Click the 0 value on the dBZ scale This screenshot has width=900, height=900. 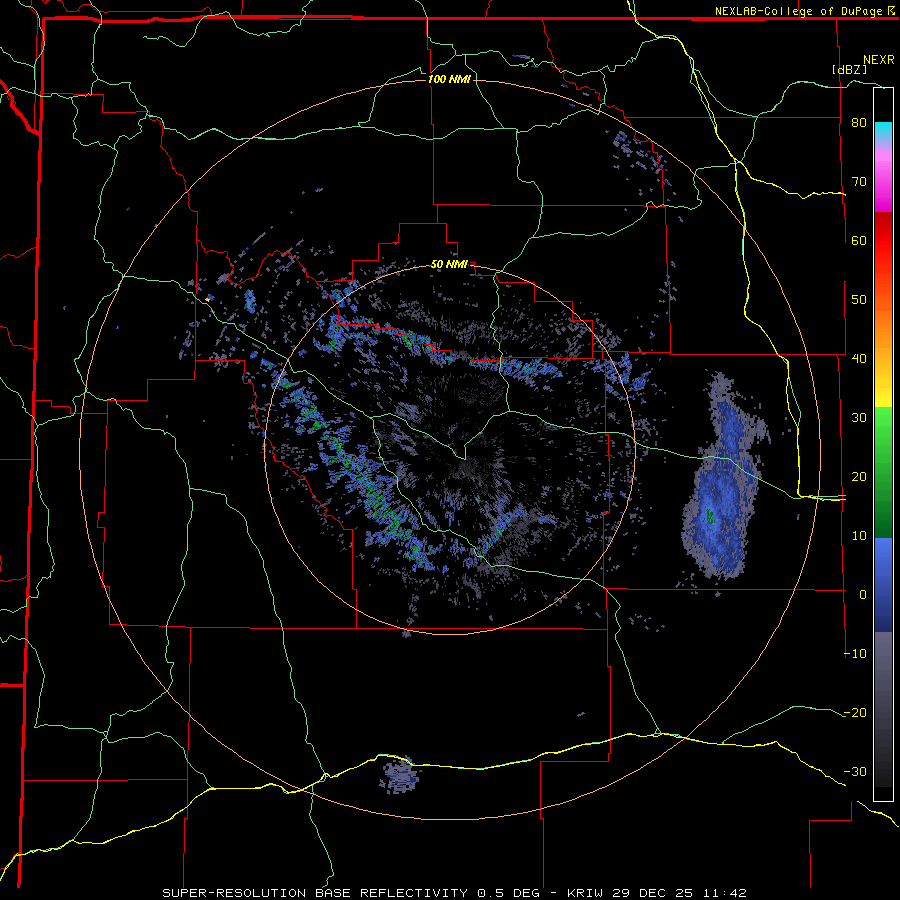pos(863,595)
